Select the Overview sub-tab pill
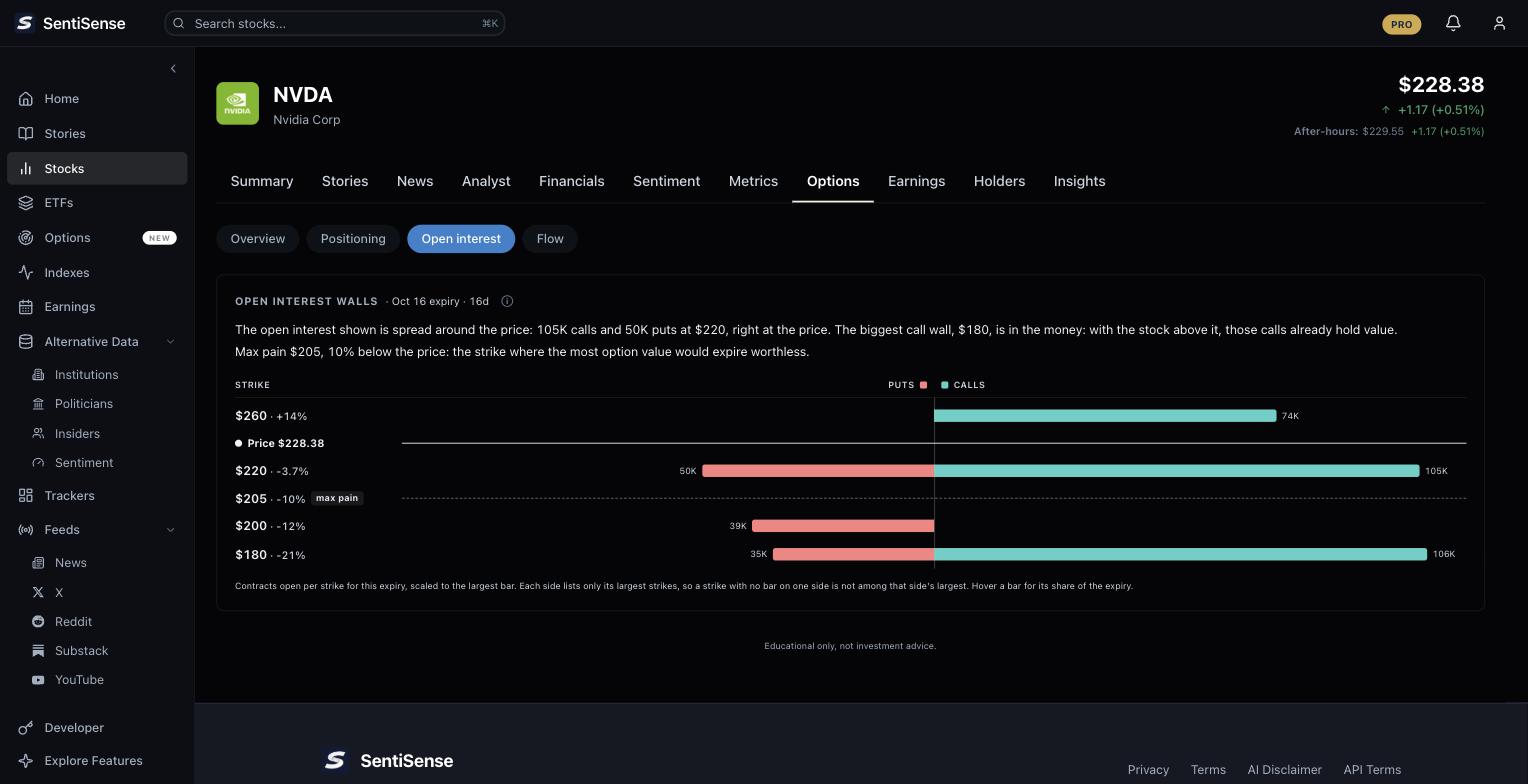The image size is (1528, 784). (x=258, y=239)
